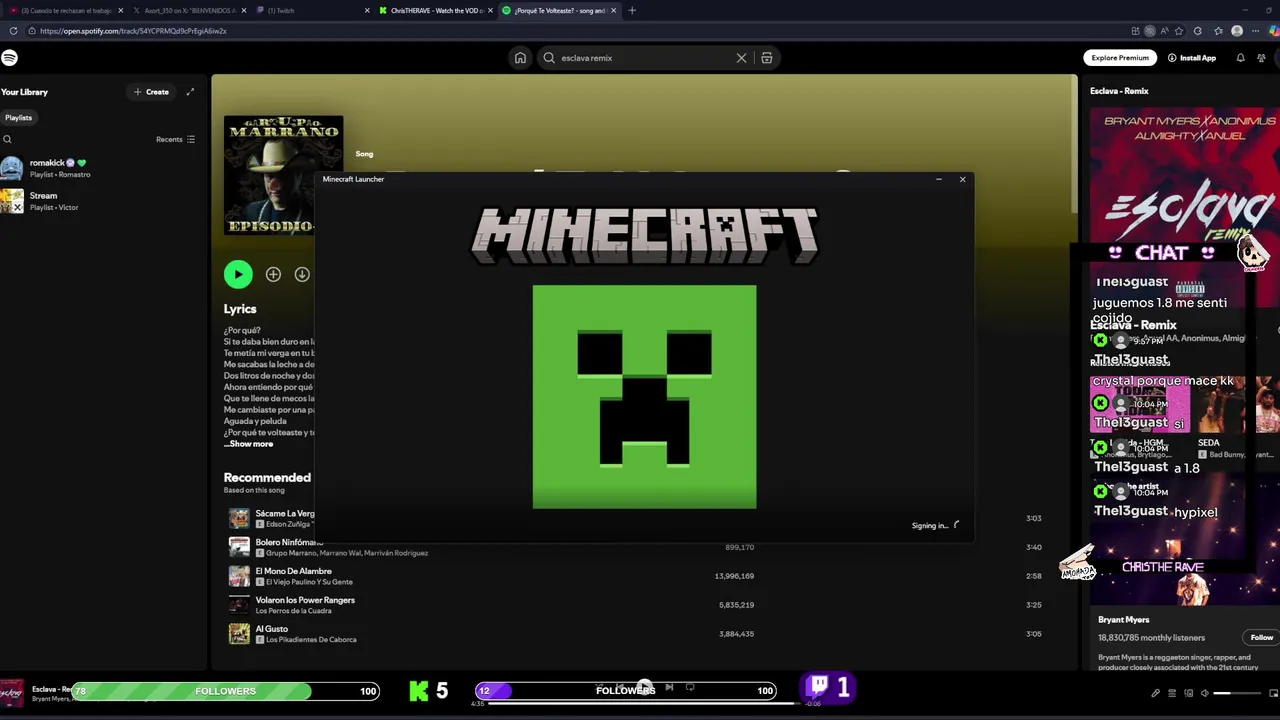1280x720 pixels.
Task: Open Bryant Myers artist link
Action: 1123,619
